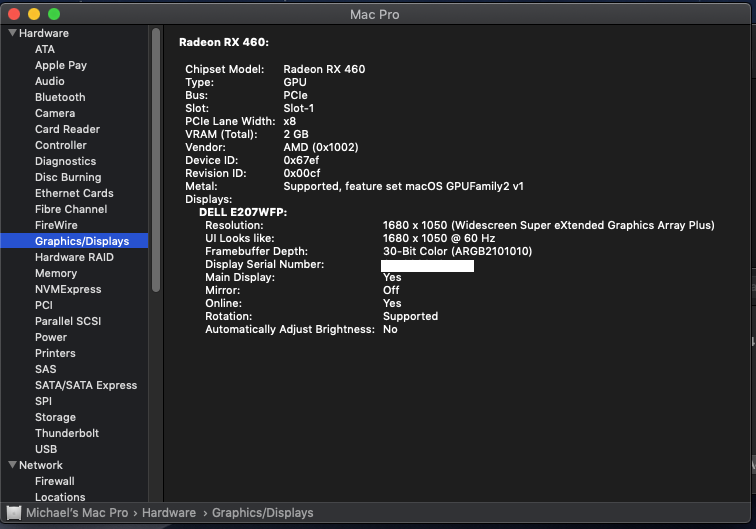The width and height of the screenshot is (756, 529).
Task: Zoom the window with green button
Action: (54, 14)
